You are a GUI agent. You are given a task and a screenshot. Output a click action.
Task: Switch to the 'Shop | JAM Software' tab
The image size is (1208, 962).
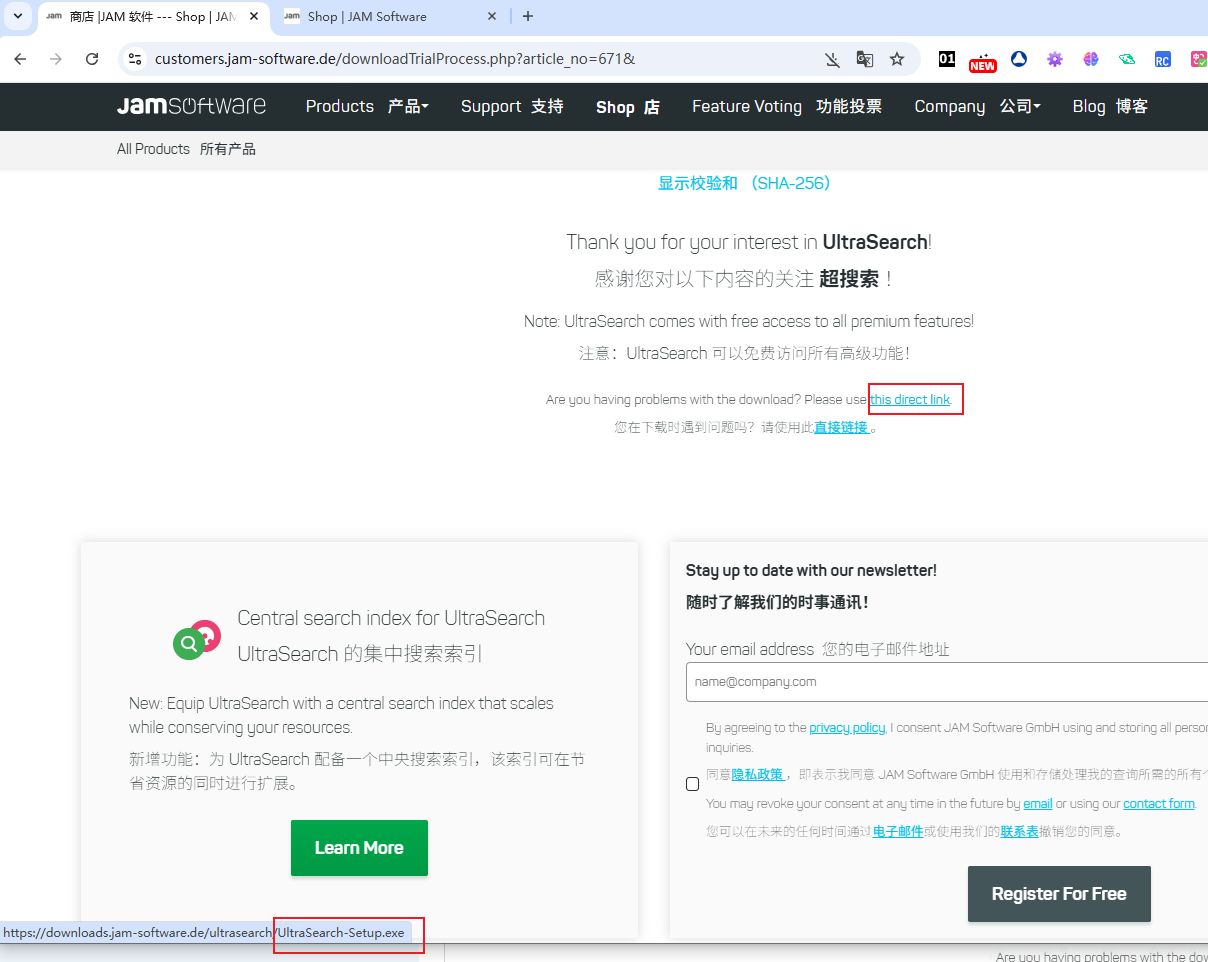tap(391, 16)
